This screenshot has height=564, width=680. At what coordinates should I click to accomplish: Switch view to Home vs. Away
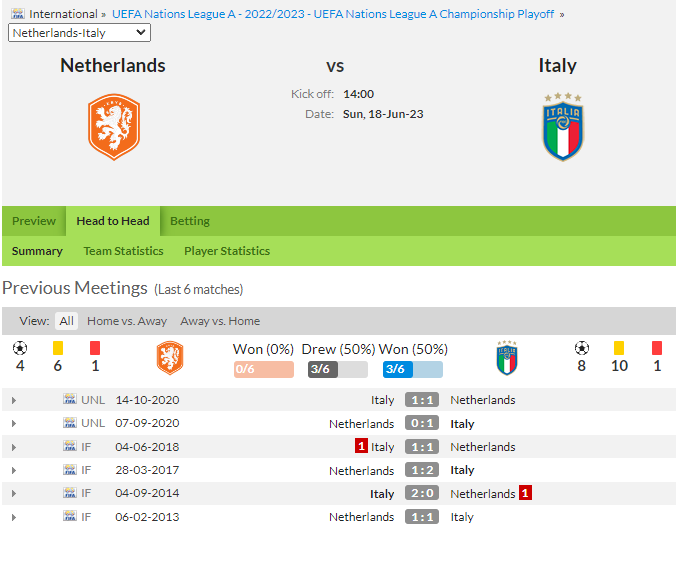tap(127, 321)
